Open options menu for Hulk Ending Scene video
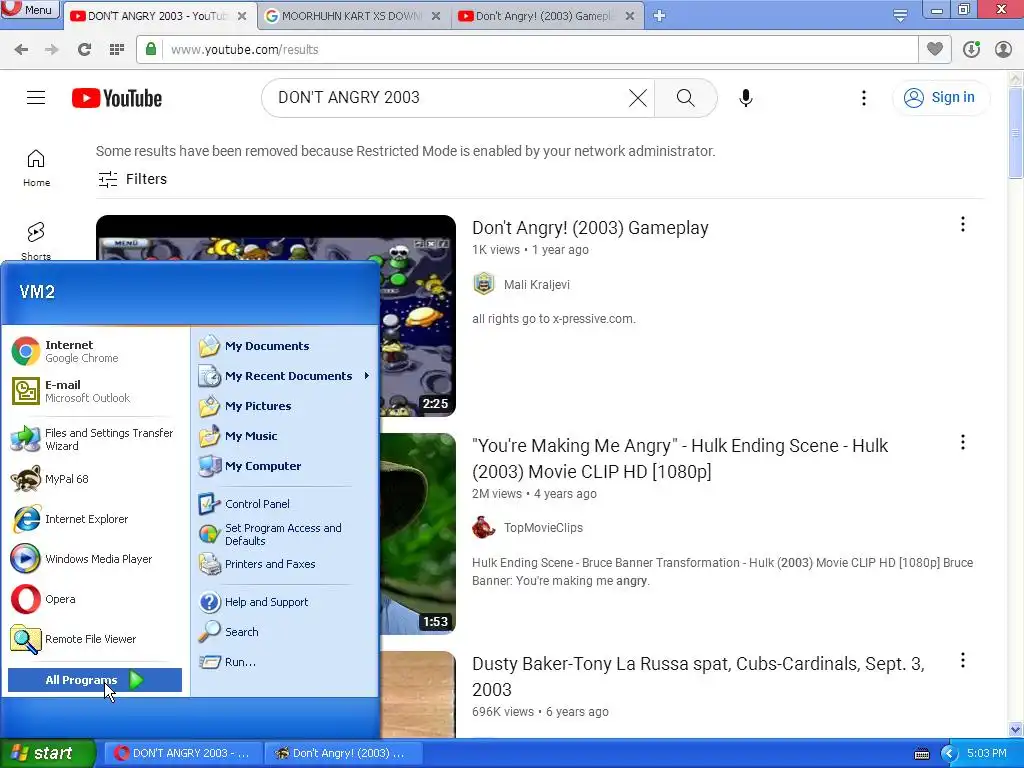The image size is (1024, 768). point(962,443)
